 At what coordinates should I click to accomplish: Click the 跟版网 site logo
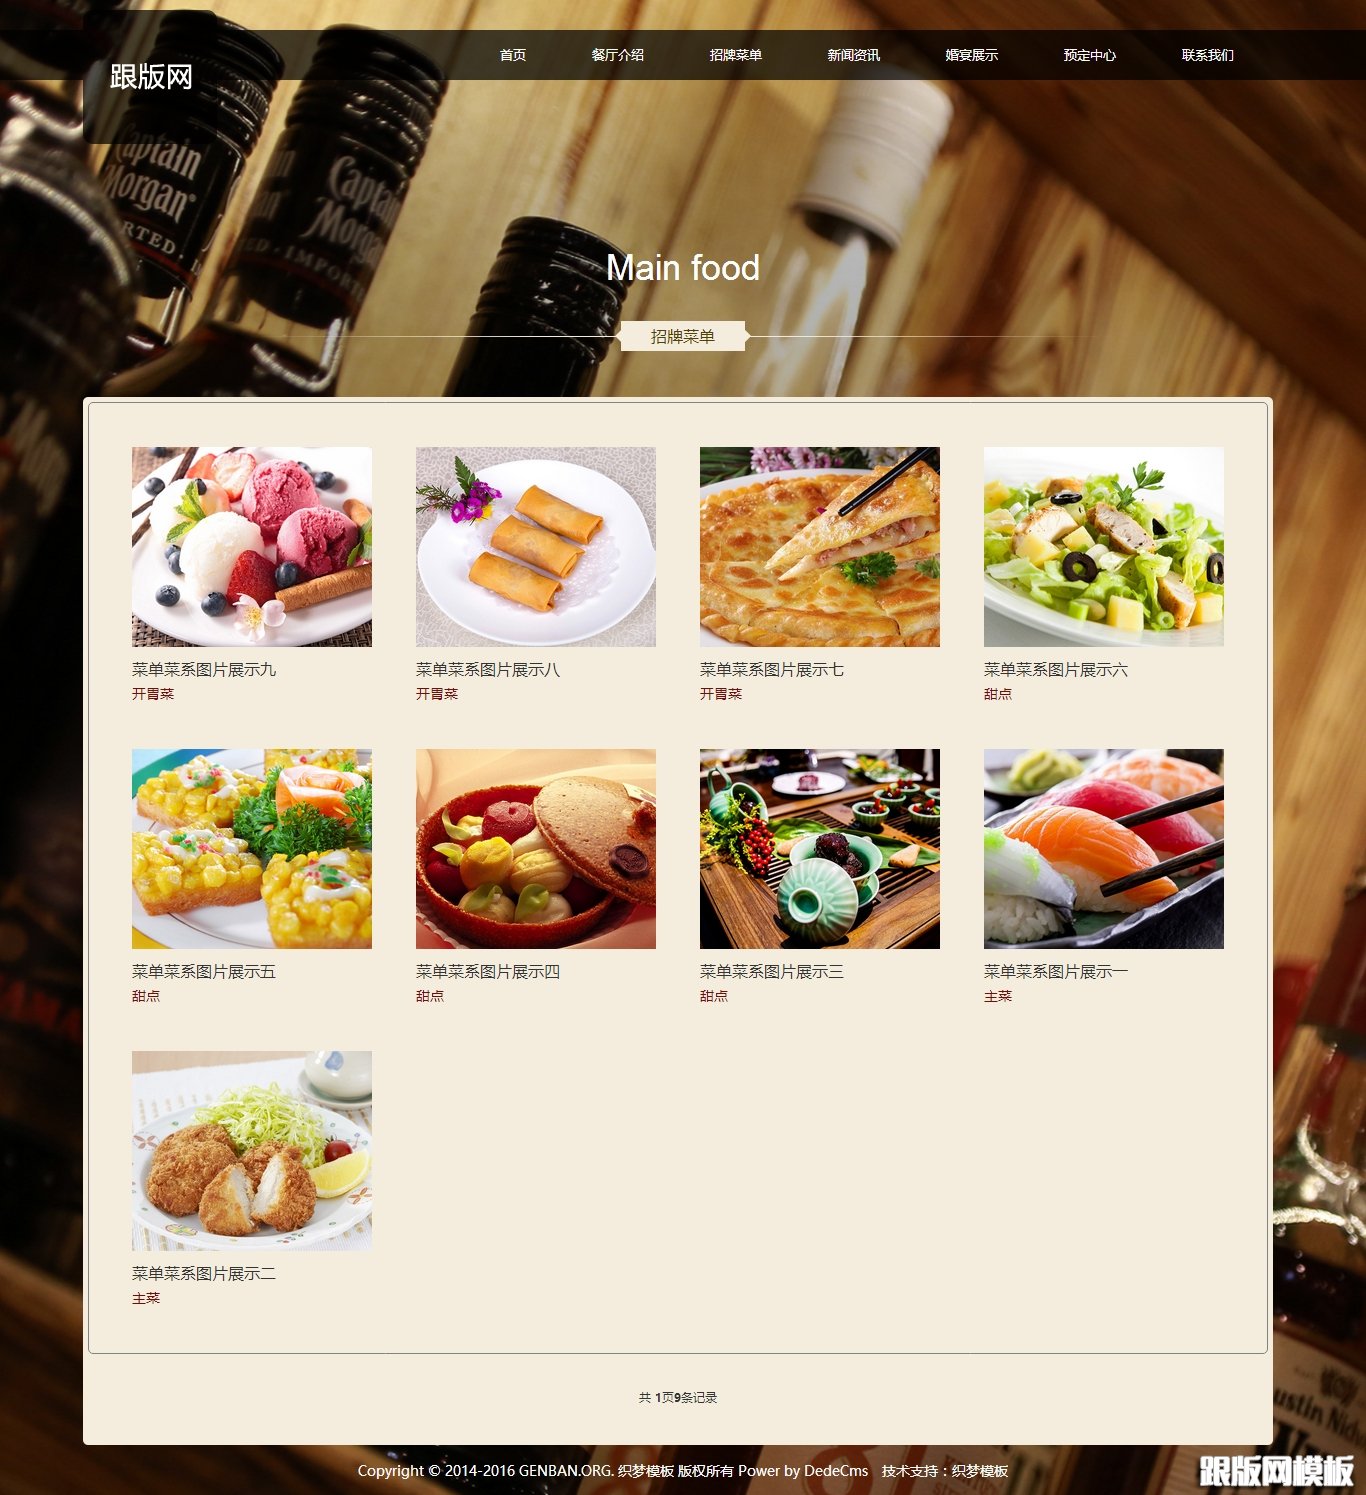click(x=151, y=77)
